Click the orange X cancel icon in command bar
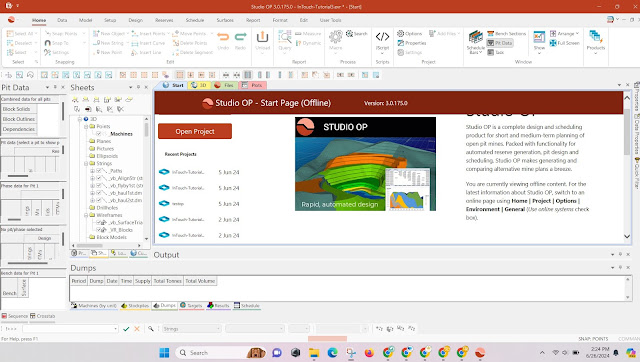 pyautogui.click(x=137, y=329)
